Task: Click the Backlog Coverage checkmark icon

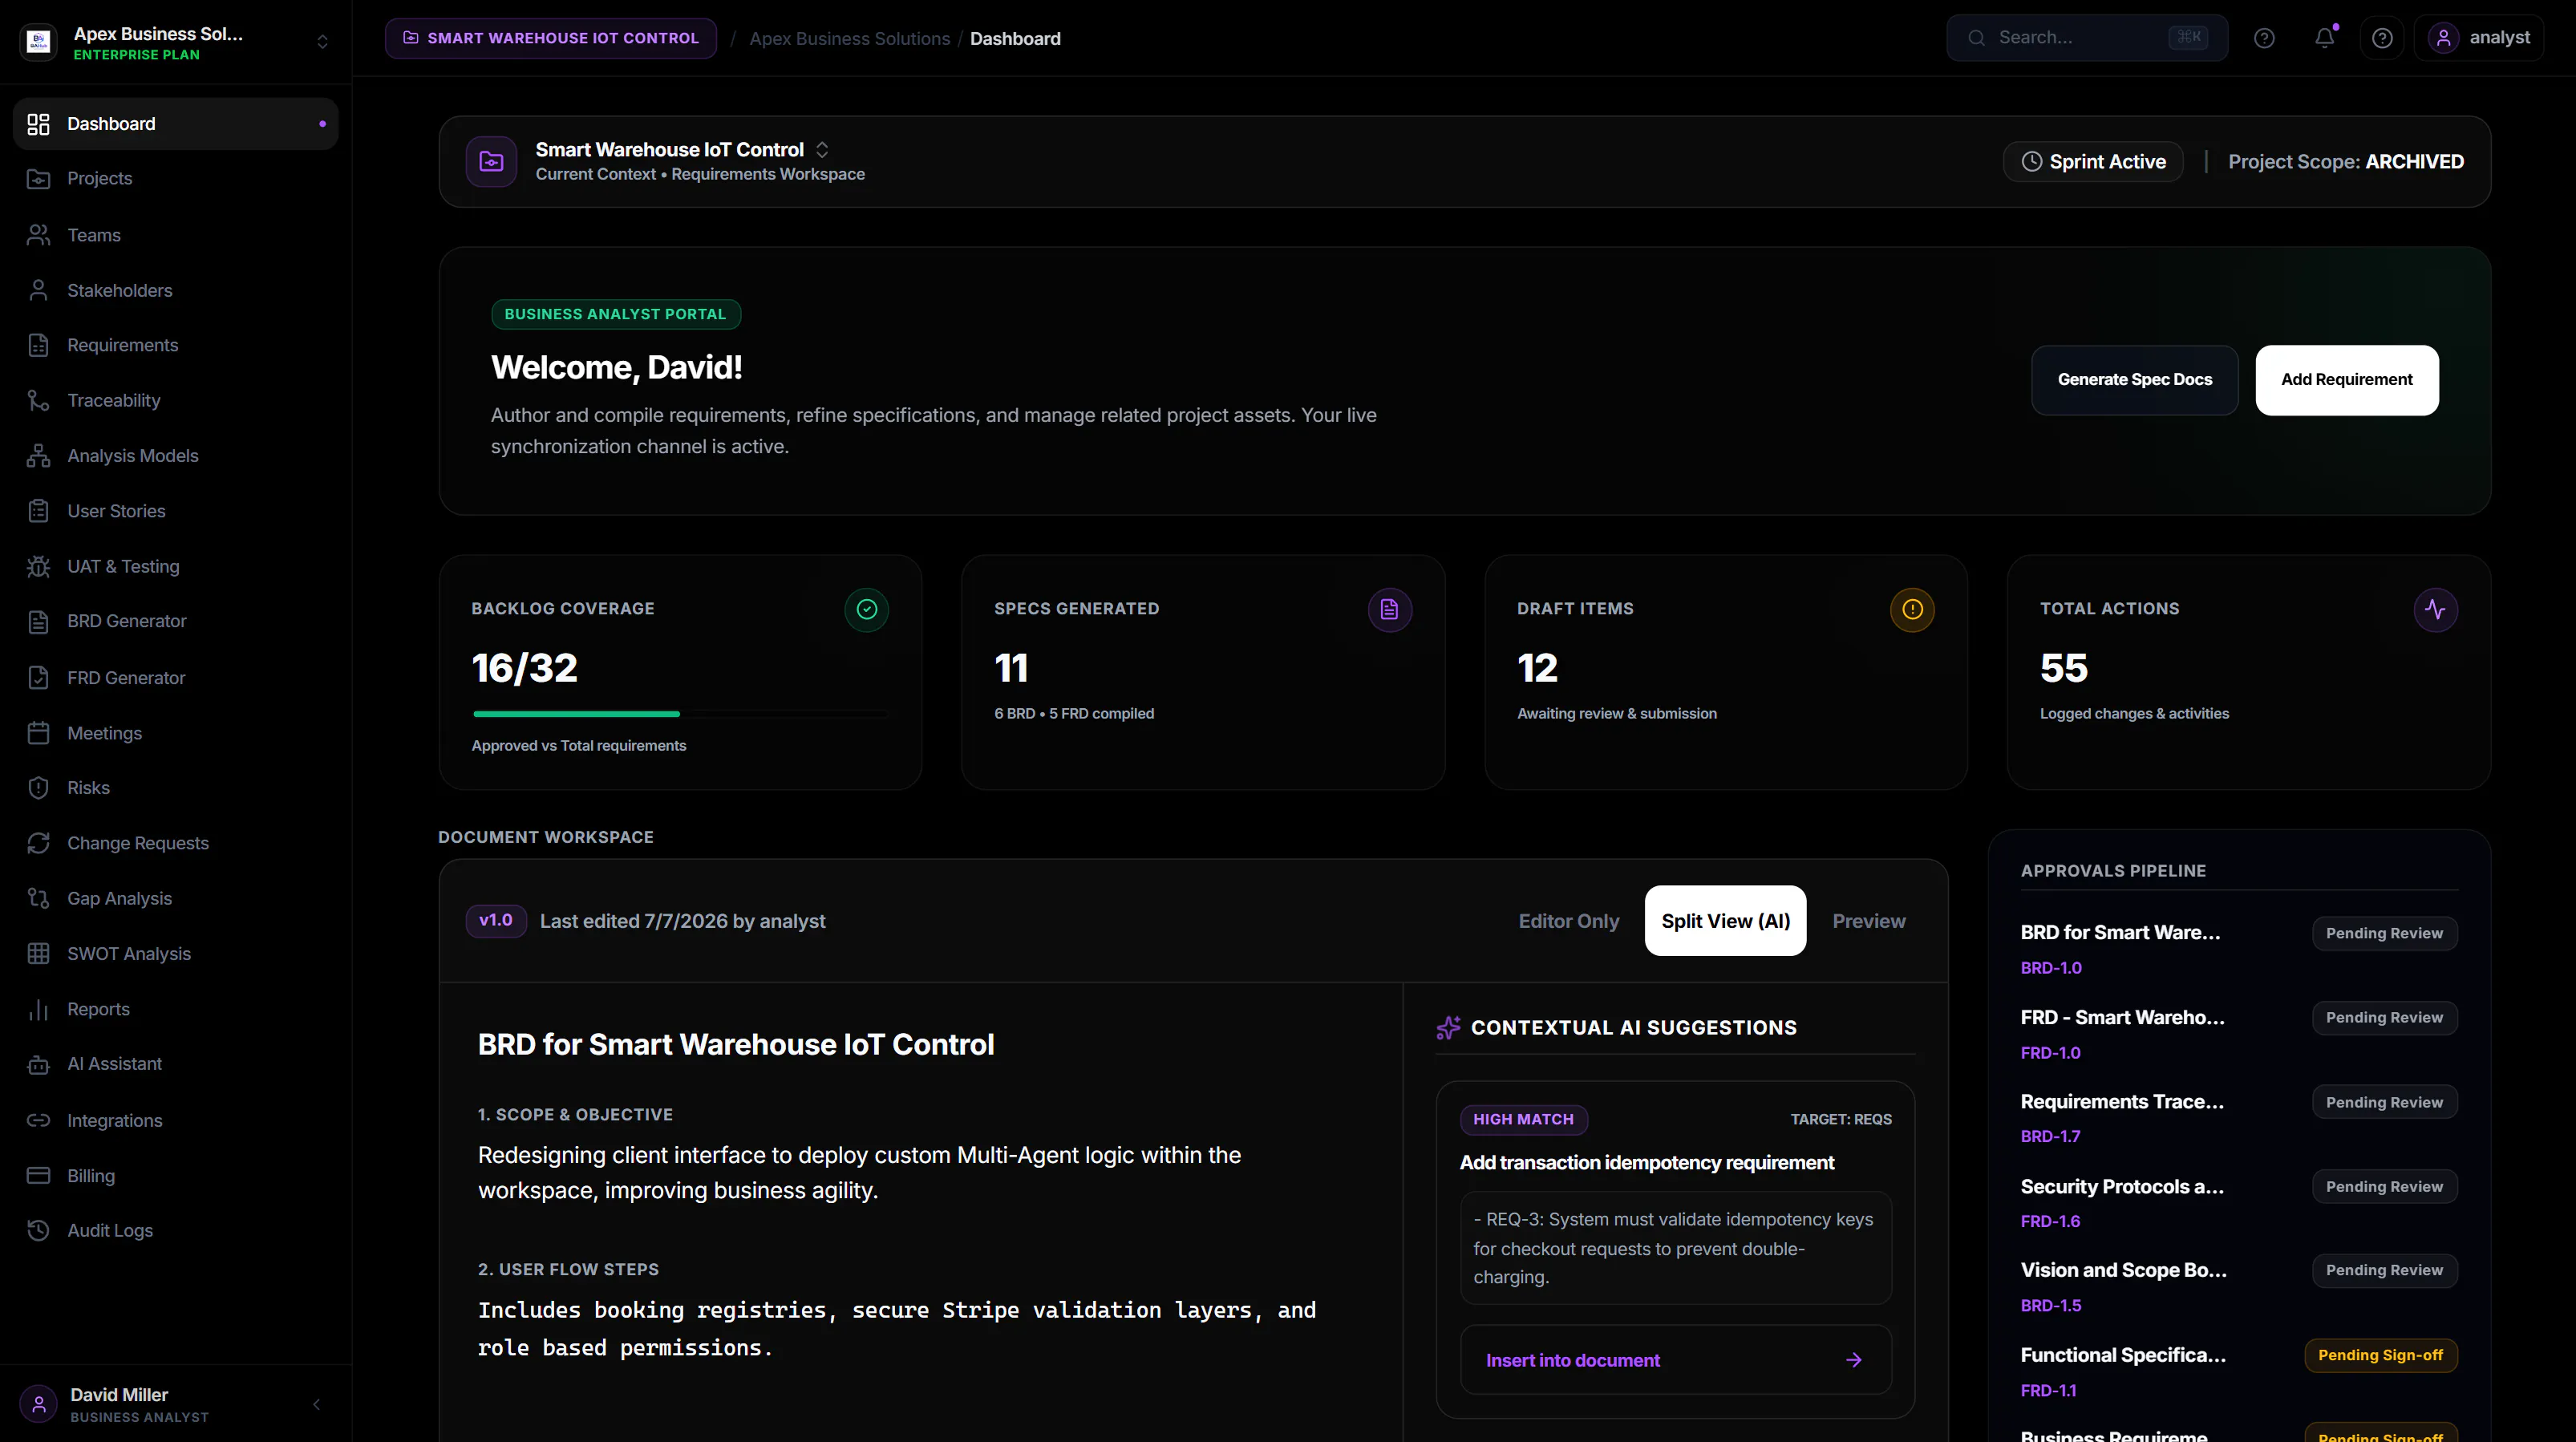Action: tap(866, 609)
